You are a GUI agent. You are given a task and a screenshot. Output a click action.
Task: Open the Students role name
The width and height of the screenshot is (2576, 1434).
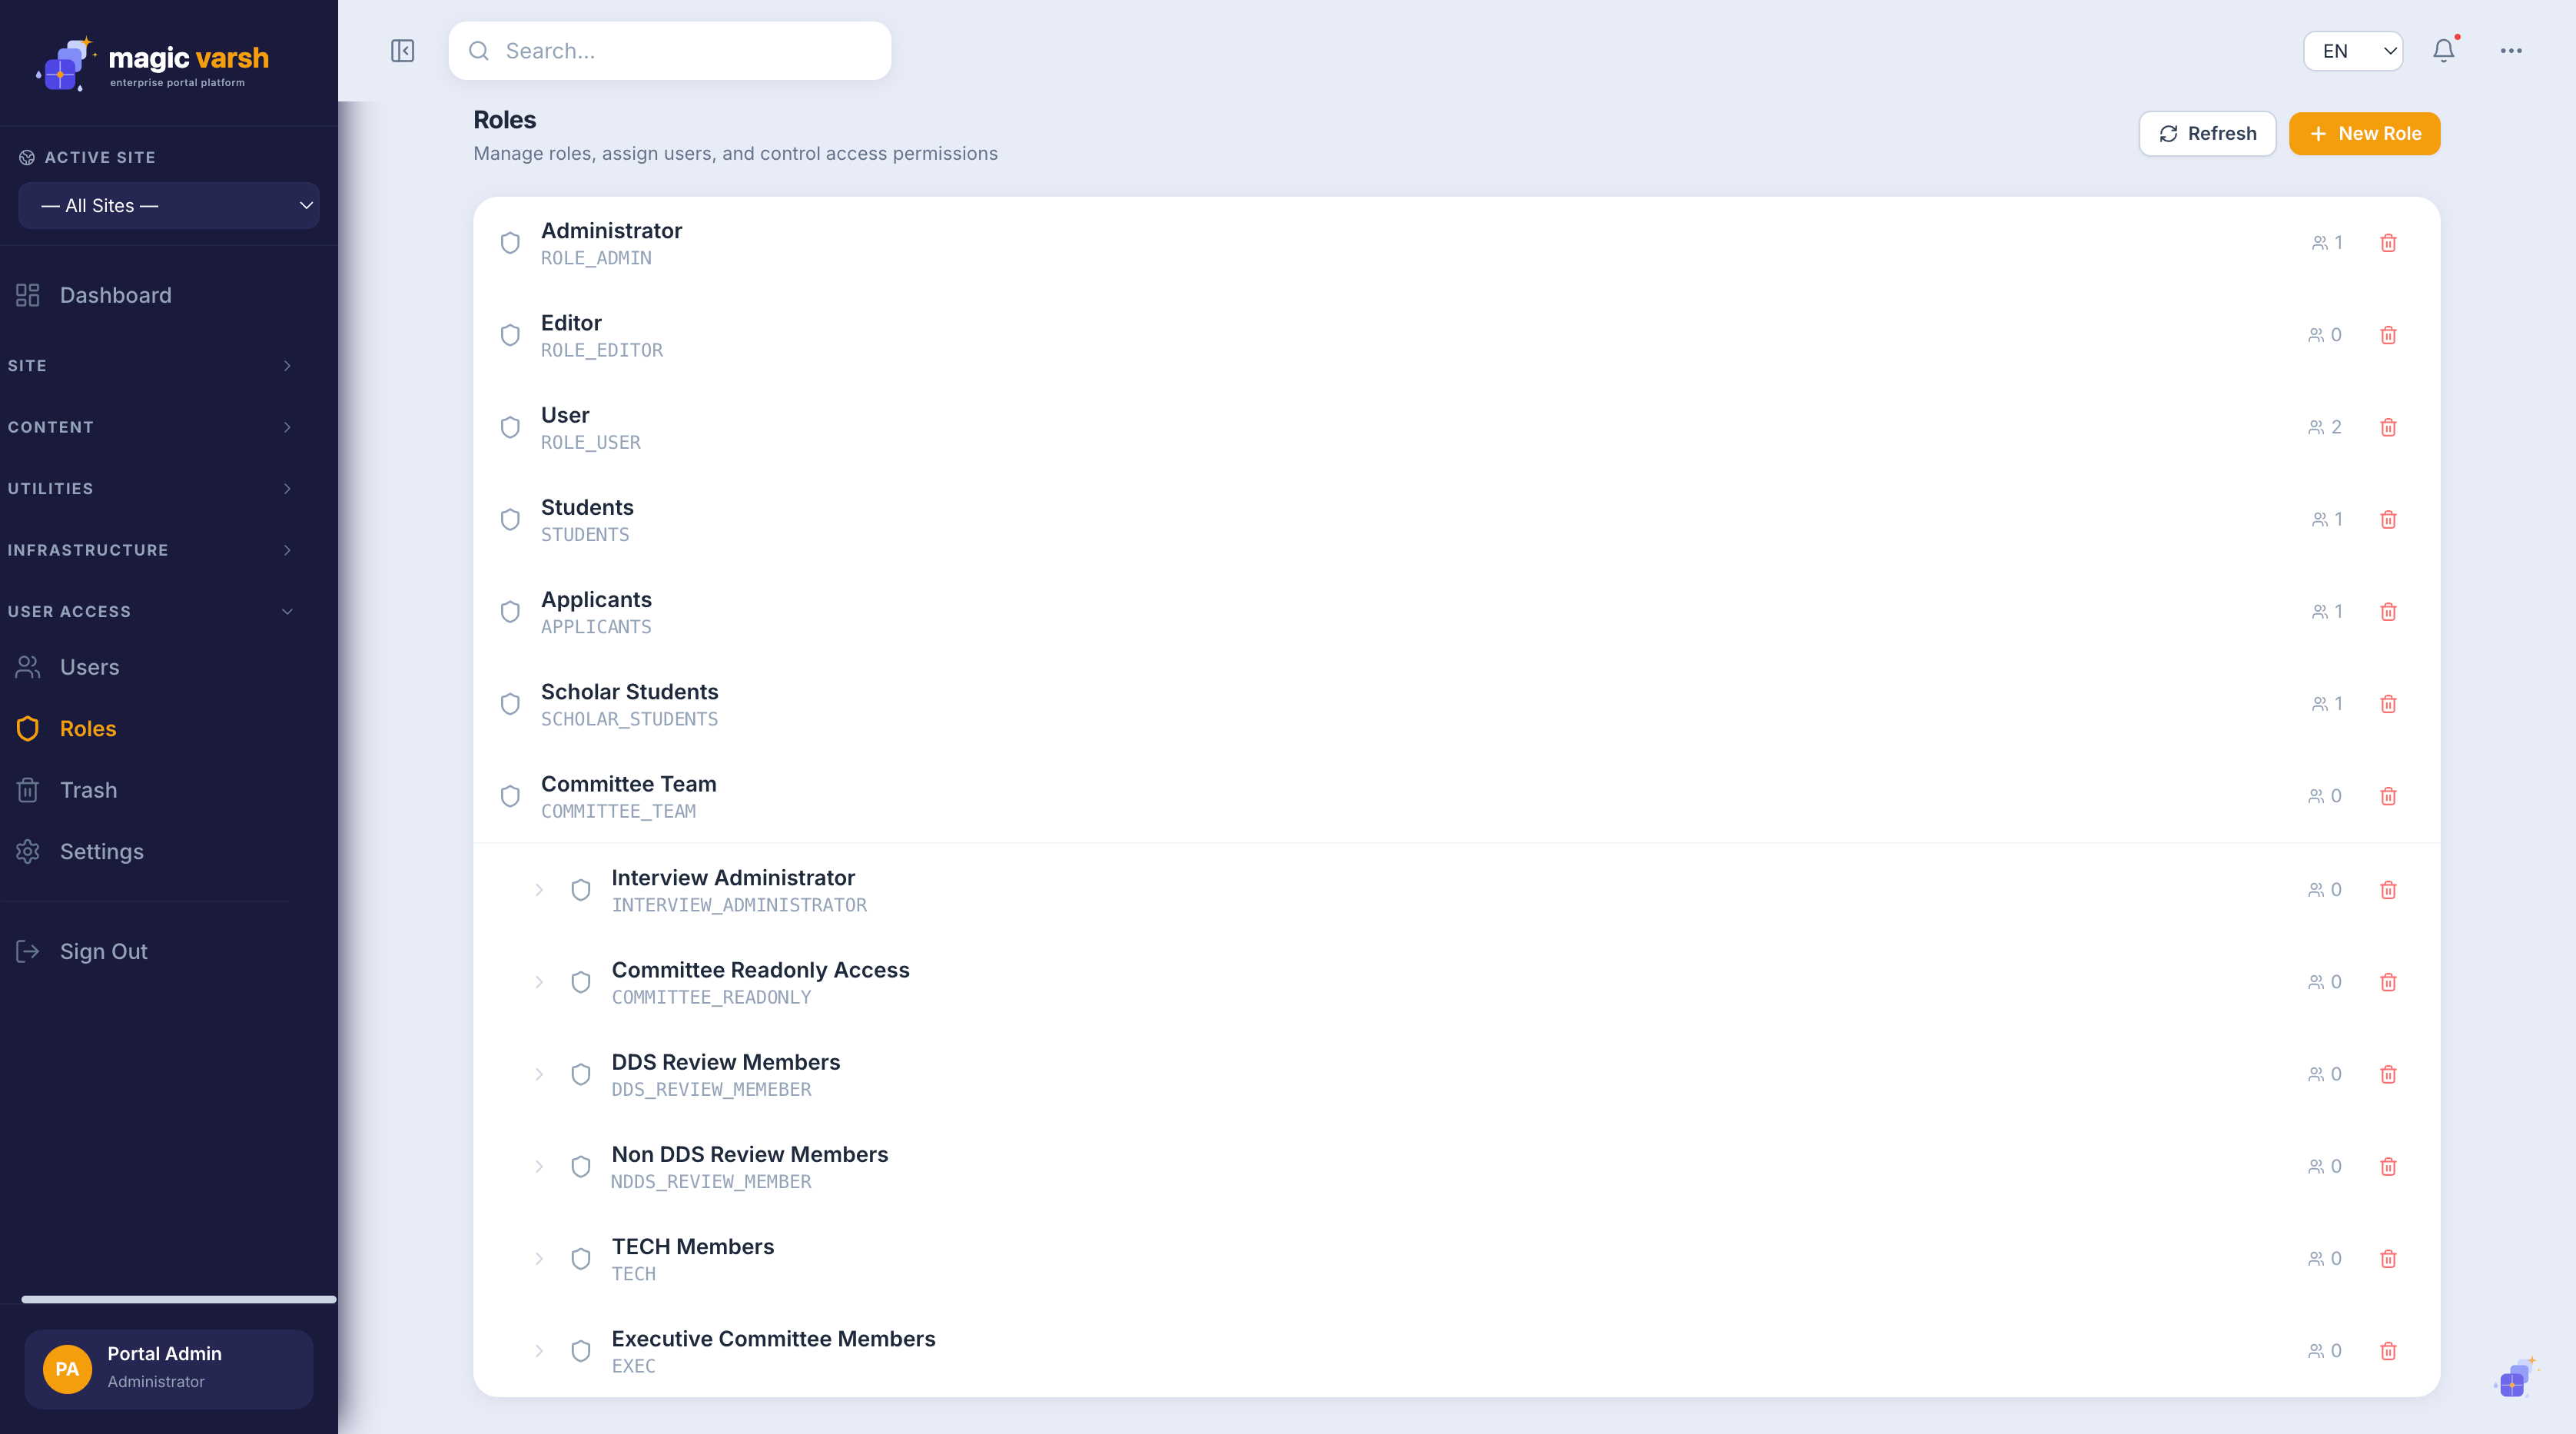coord(587,507)
